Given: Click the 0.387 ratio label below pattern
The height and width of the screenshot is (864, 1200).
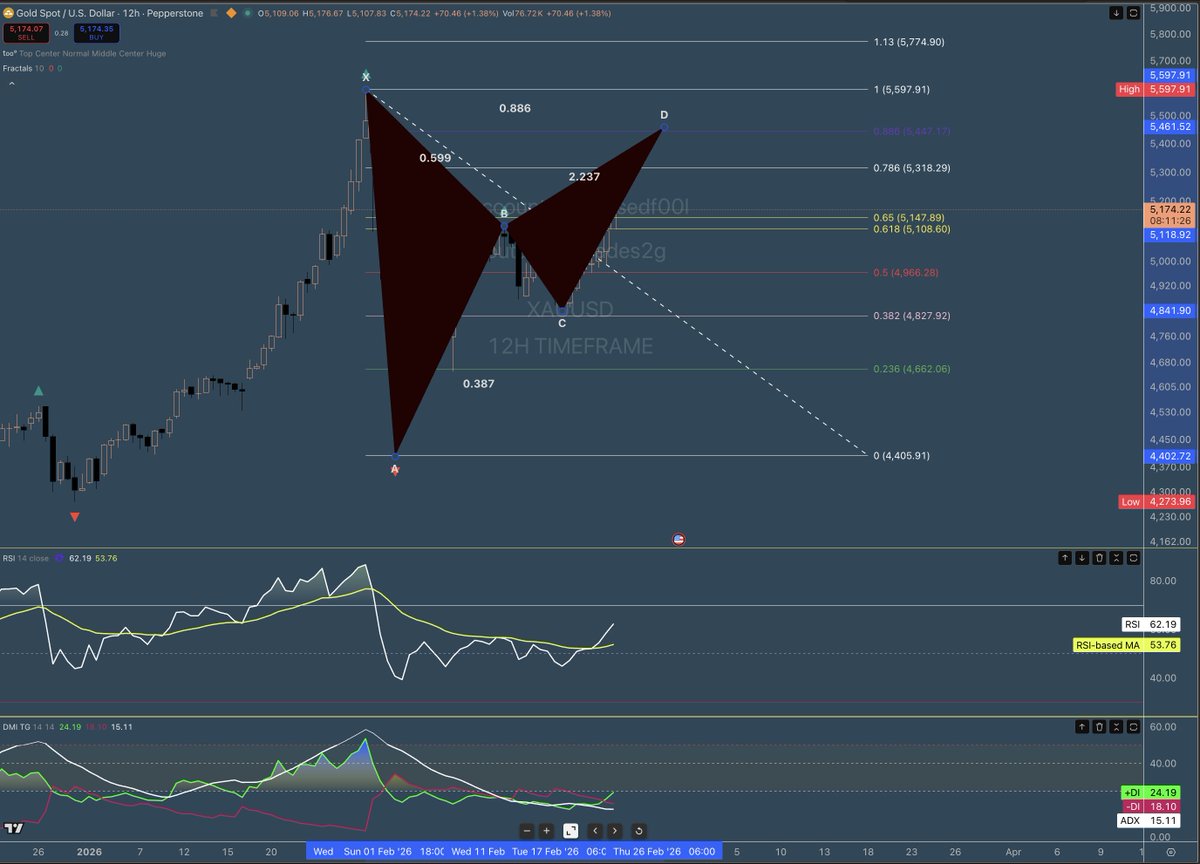Looking at the screenshot, I should [x=478, y=383].
